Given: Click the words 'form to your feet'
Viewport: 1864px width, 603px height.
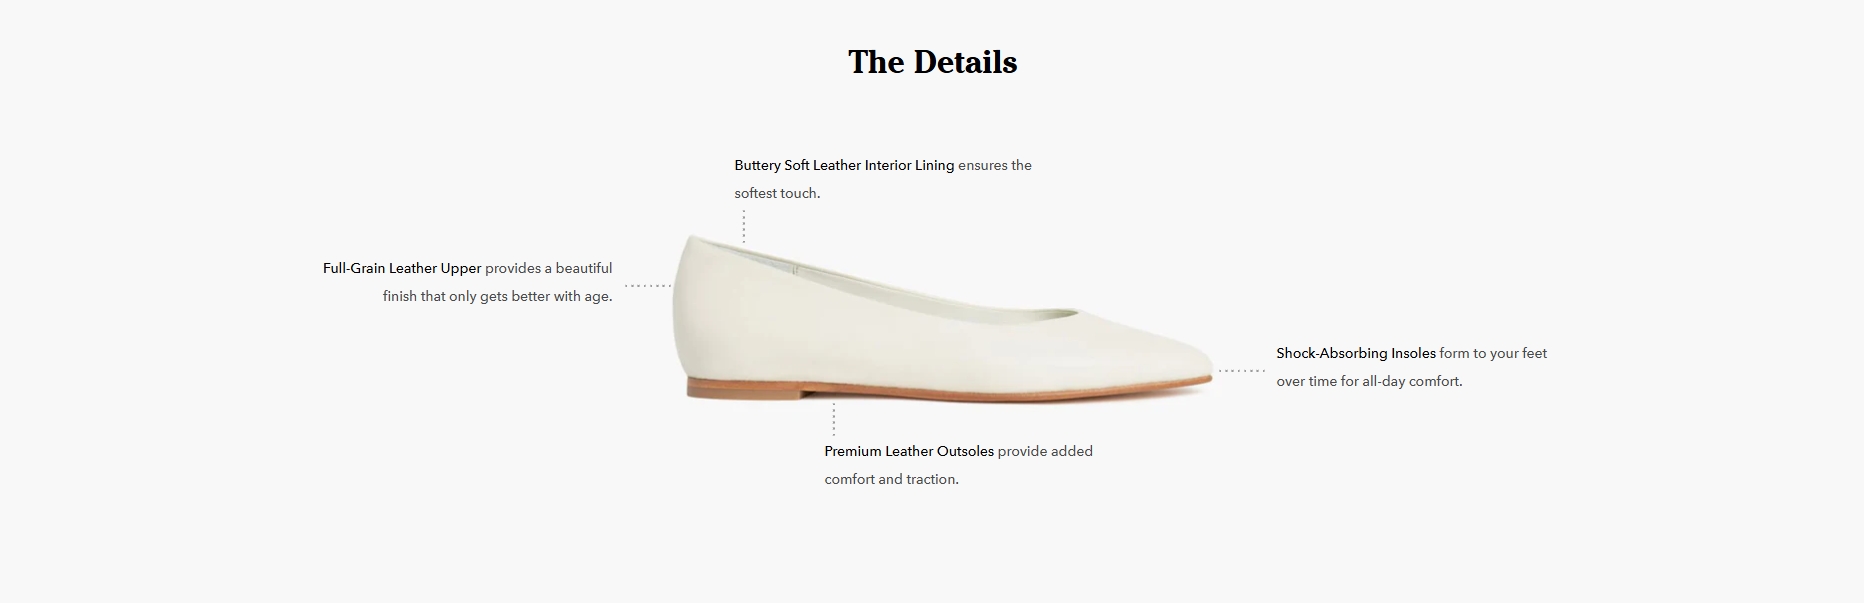Looking at the screenshot, I should [x=1493, y=353].
